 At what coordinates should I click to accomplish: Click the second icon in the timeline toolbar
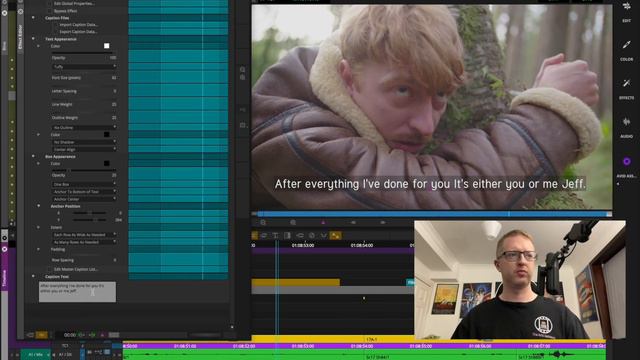coord(264,236)
